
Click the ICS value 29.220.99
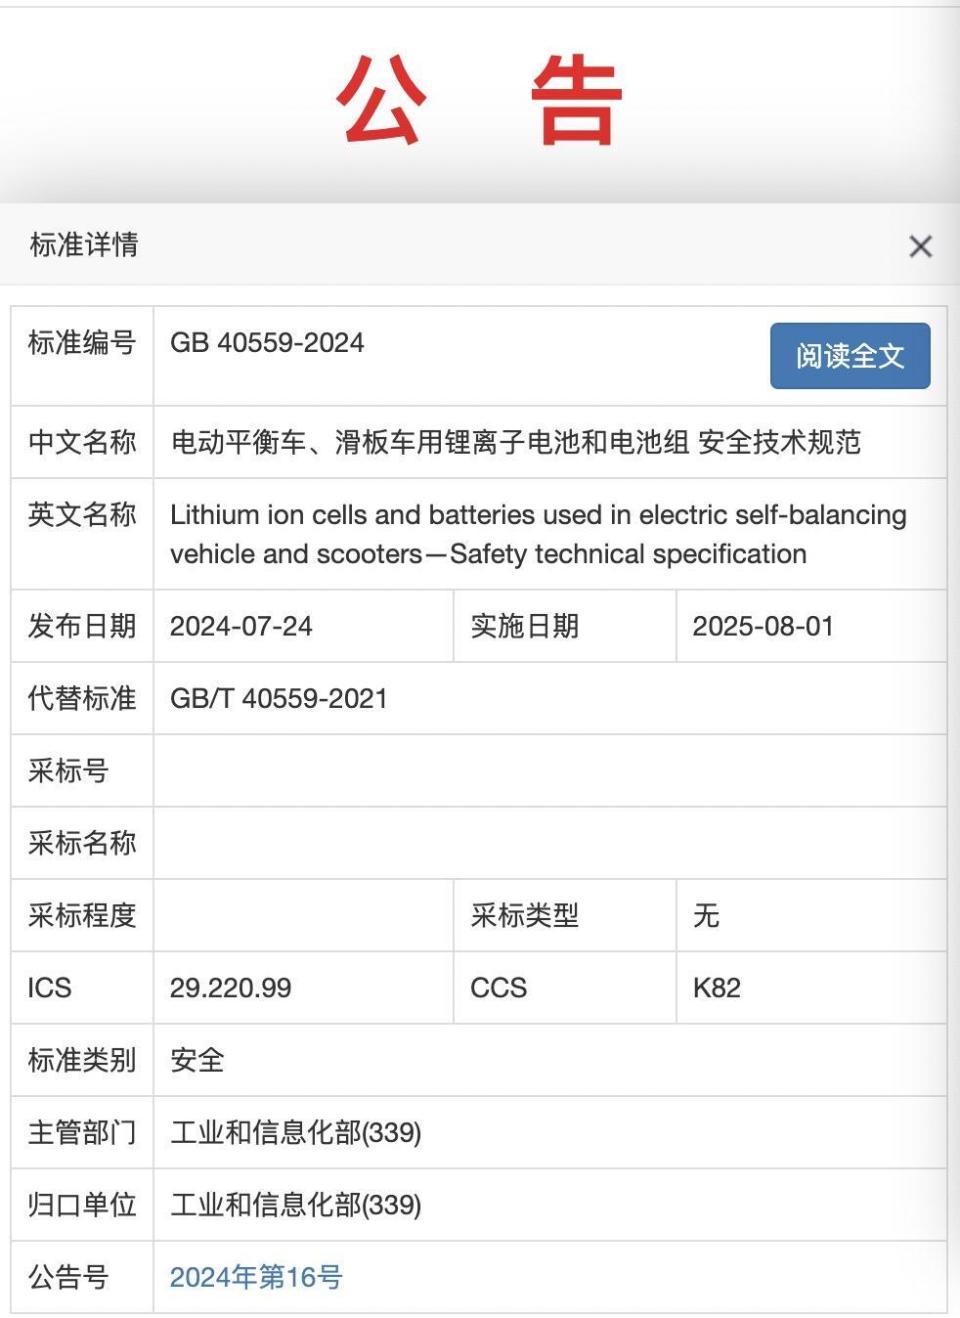[x=231, y=988]
